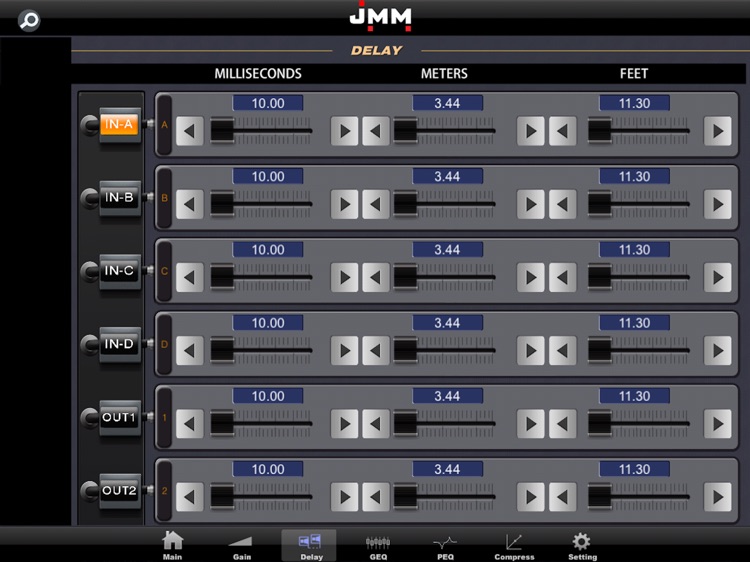Decrease OUT1 feet with left arrow
The height and width of the screenshot is (562, 750).
tap(562, 424)
